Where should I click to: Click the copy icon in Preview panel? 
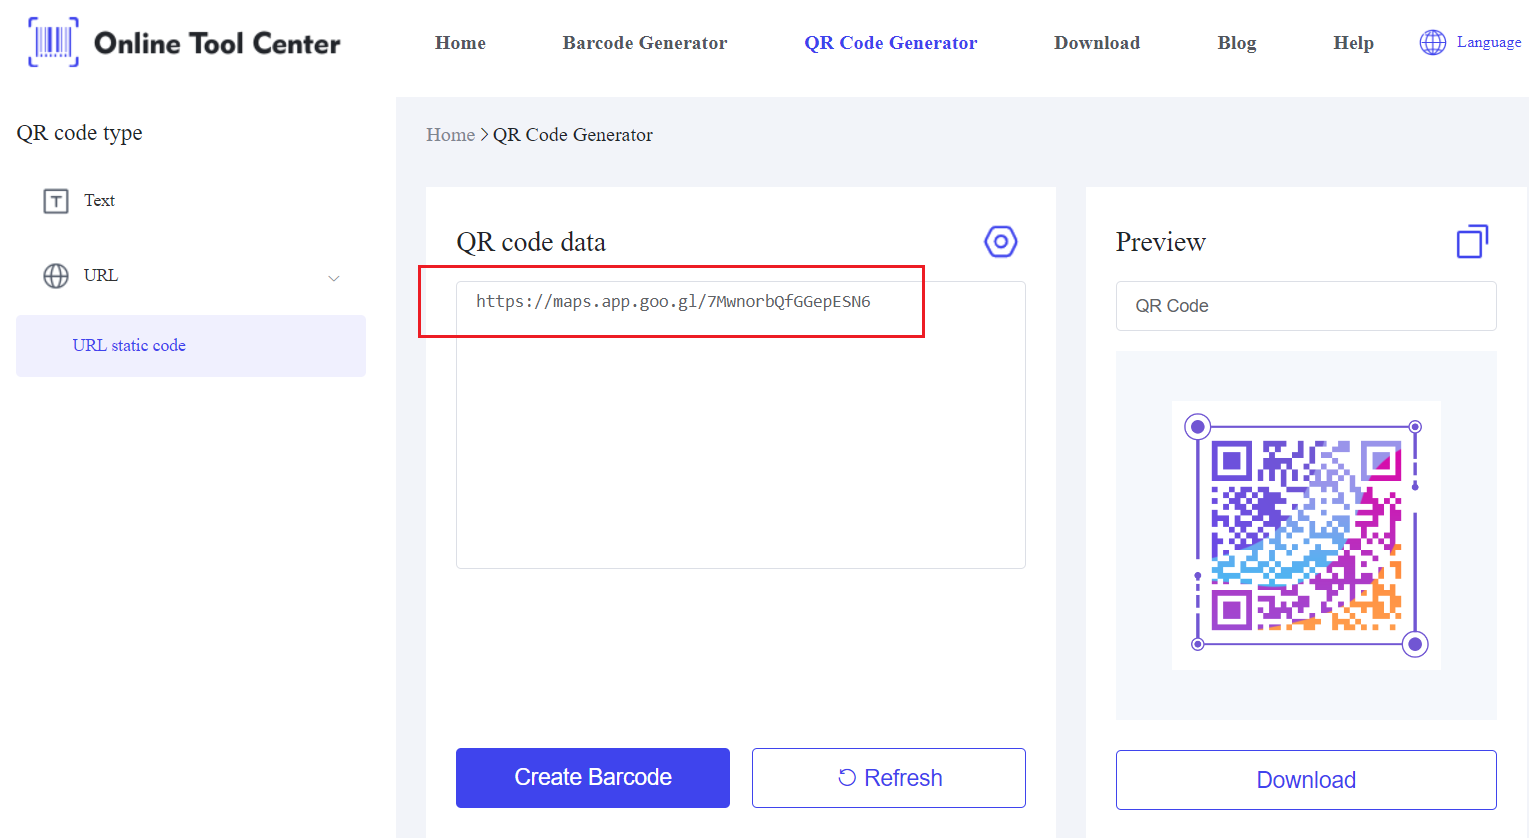coord(1472,241)
